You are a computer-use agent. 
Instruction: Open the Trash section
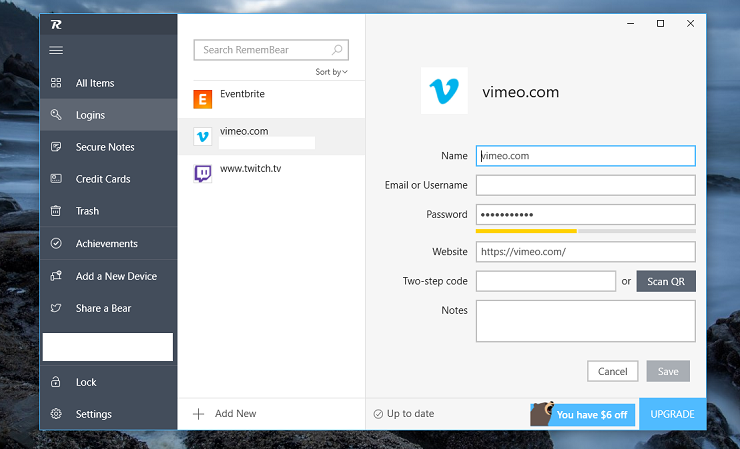pos(109,211)
